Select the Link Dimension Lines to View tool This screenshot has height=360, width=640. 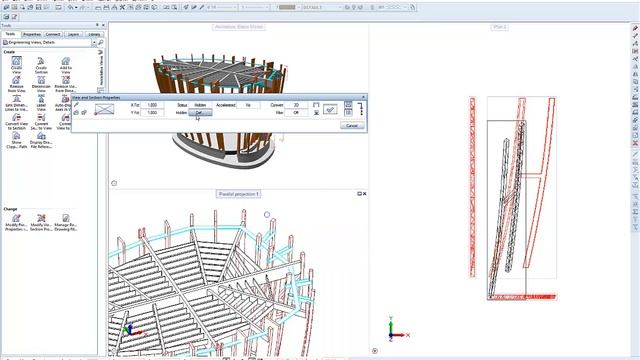point(16,103)
